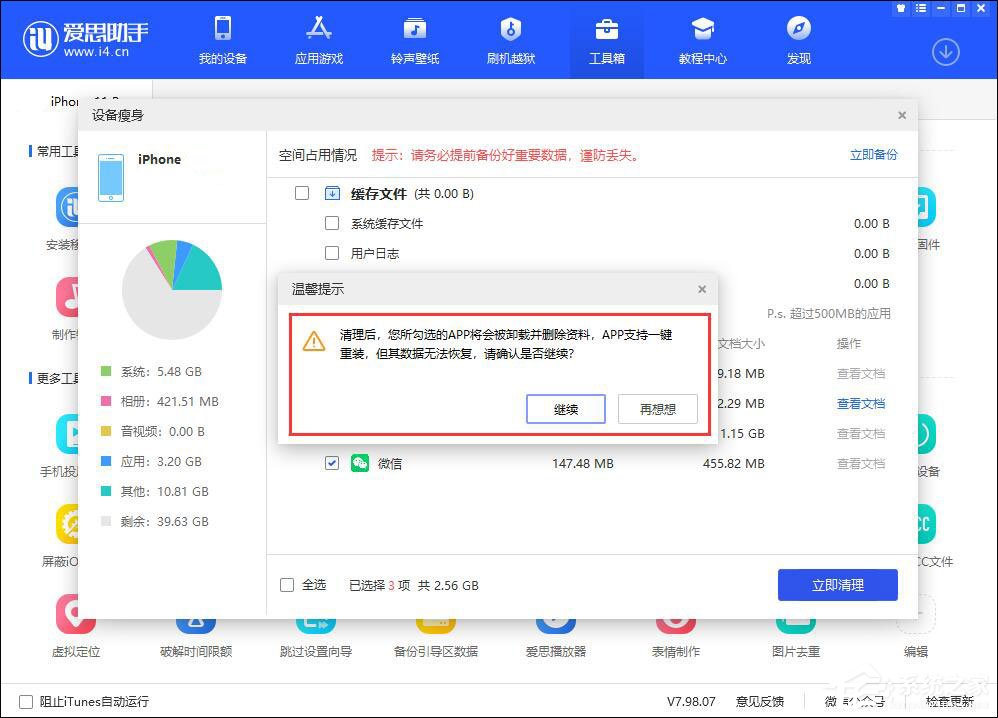This screenshot has width=998, height=718.
Task: Open the 表情制作 tool
Action: pyautogui.click(x=675, y=630)
